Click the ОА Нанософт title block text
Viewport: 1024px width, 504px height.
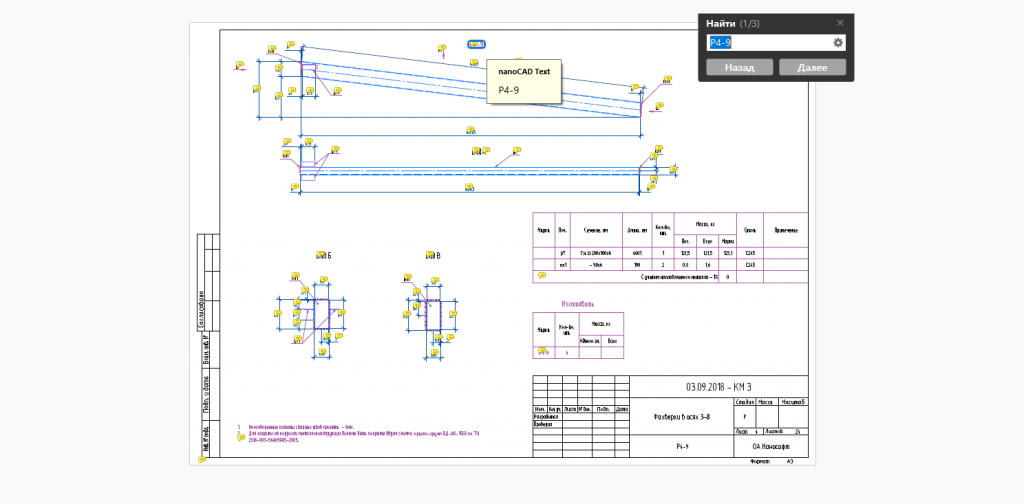pyautogui.click(x=771, y=447)
